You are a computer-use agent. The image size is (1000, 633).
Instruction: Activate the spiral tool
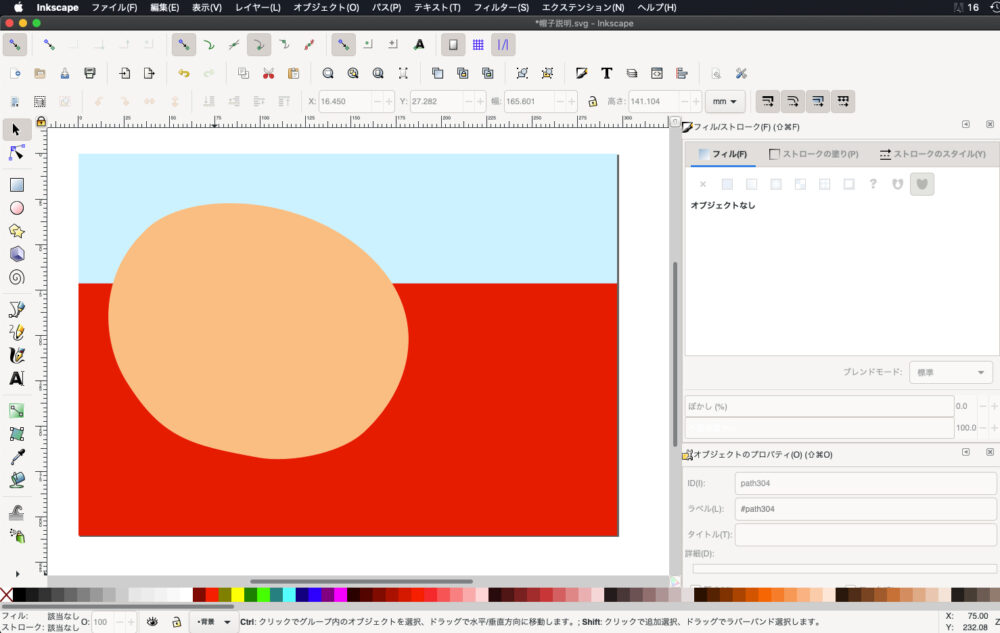pos(17,277)
